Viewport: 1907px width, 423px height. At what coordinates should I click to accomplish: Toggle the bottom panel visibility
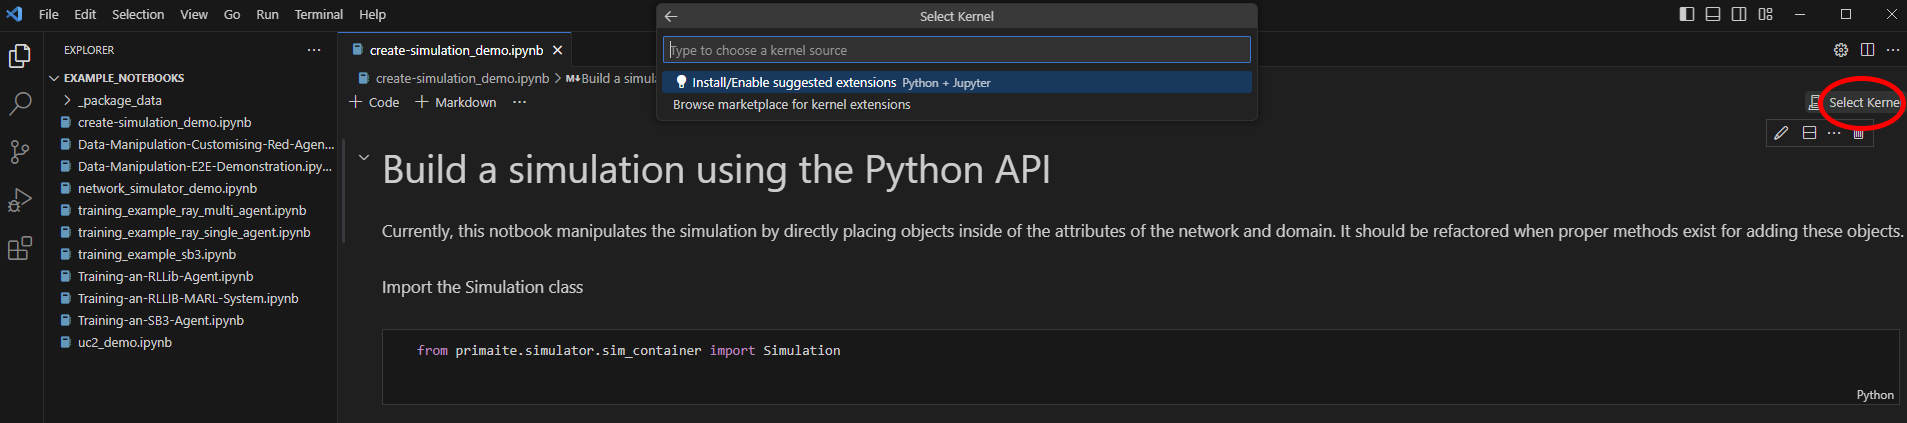click(x=1713, y=14)
